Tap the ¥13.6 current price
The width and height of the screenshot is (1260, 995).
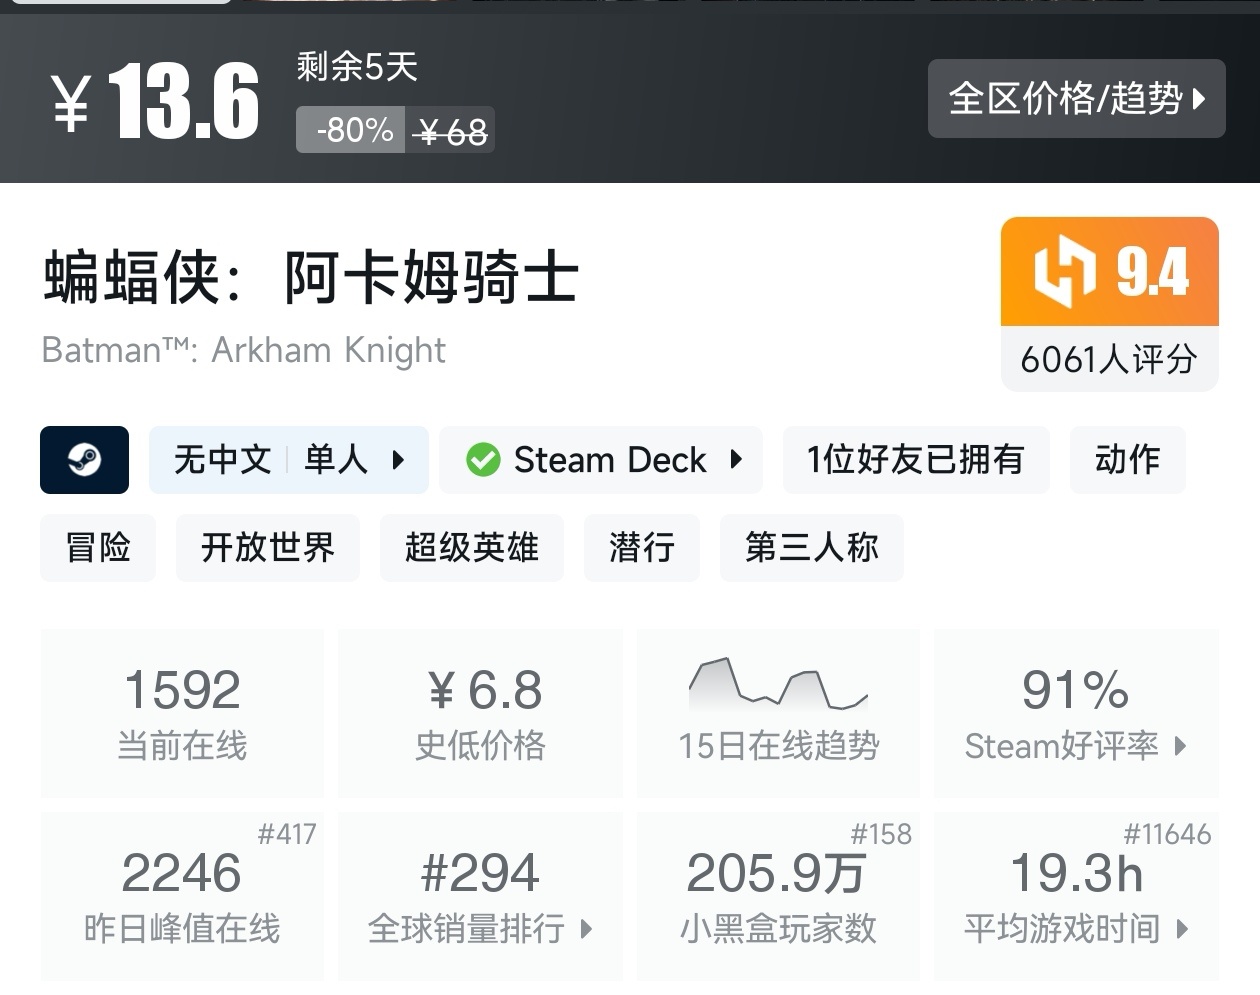(156, 100)
